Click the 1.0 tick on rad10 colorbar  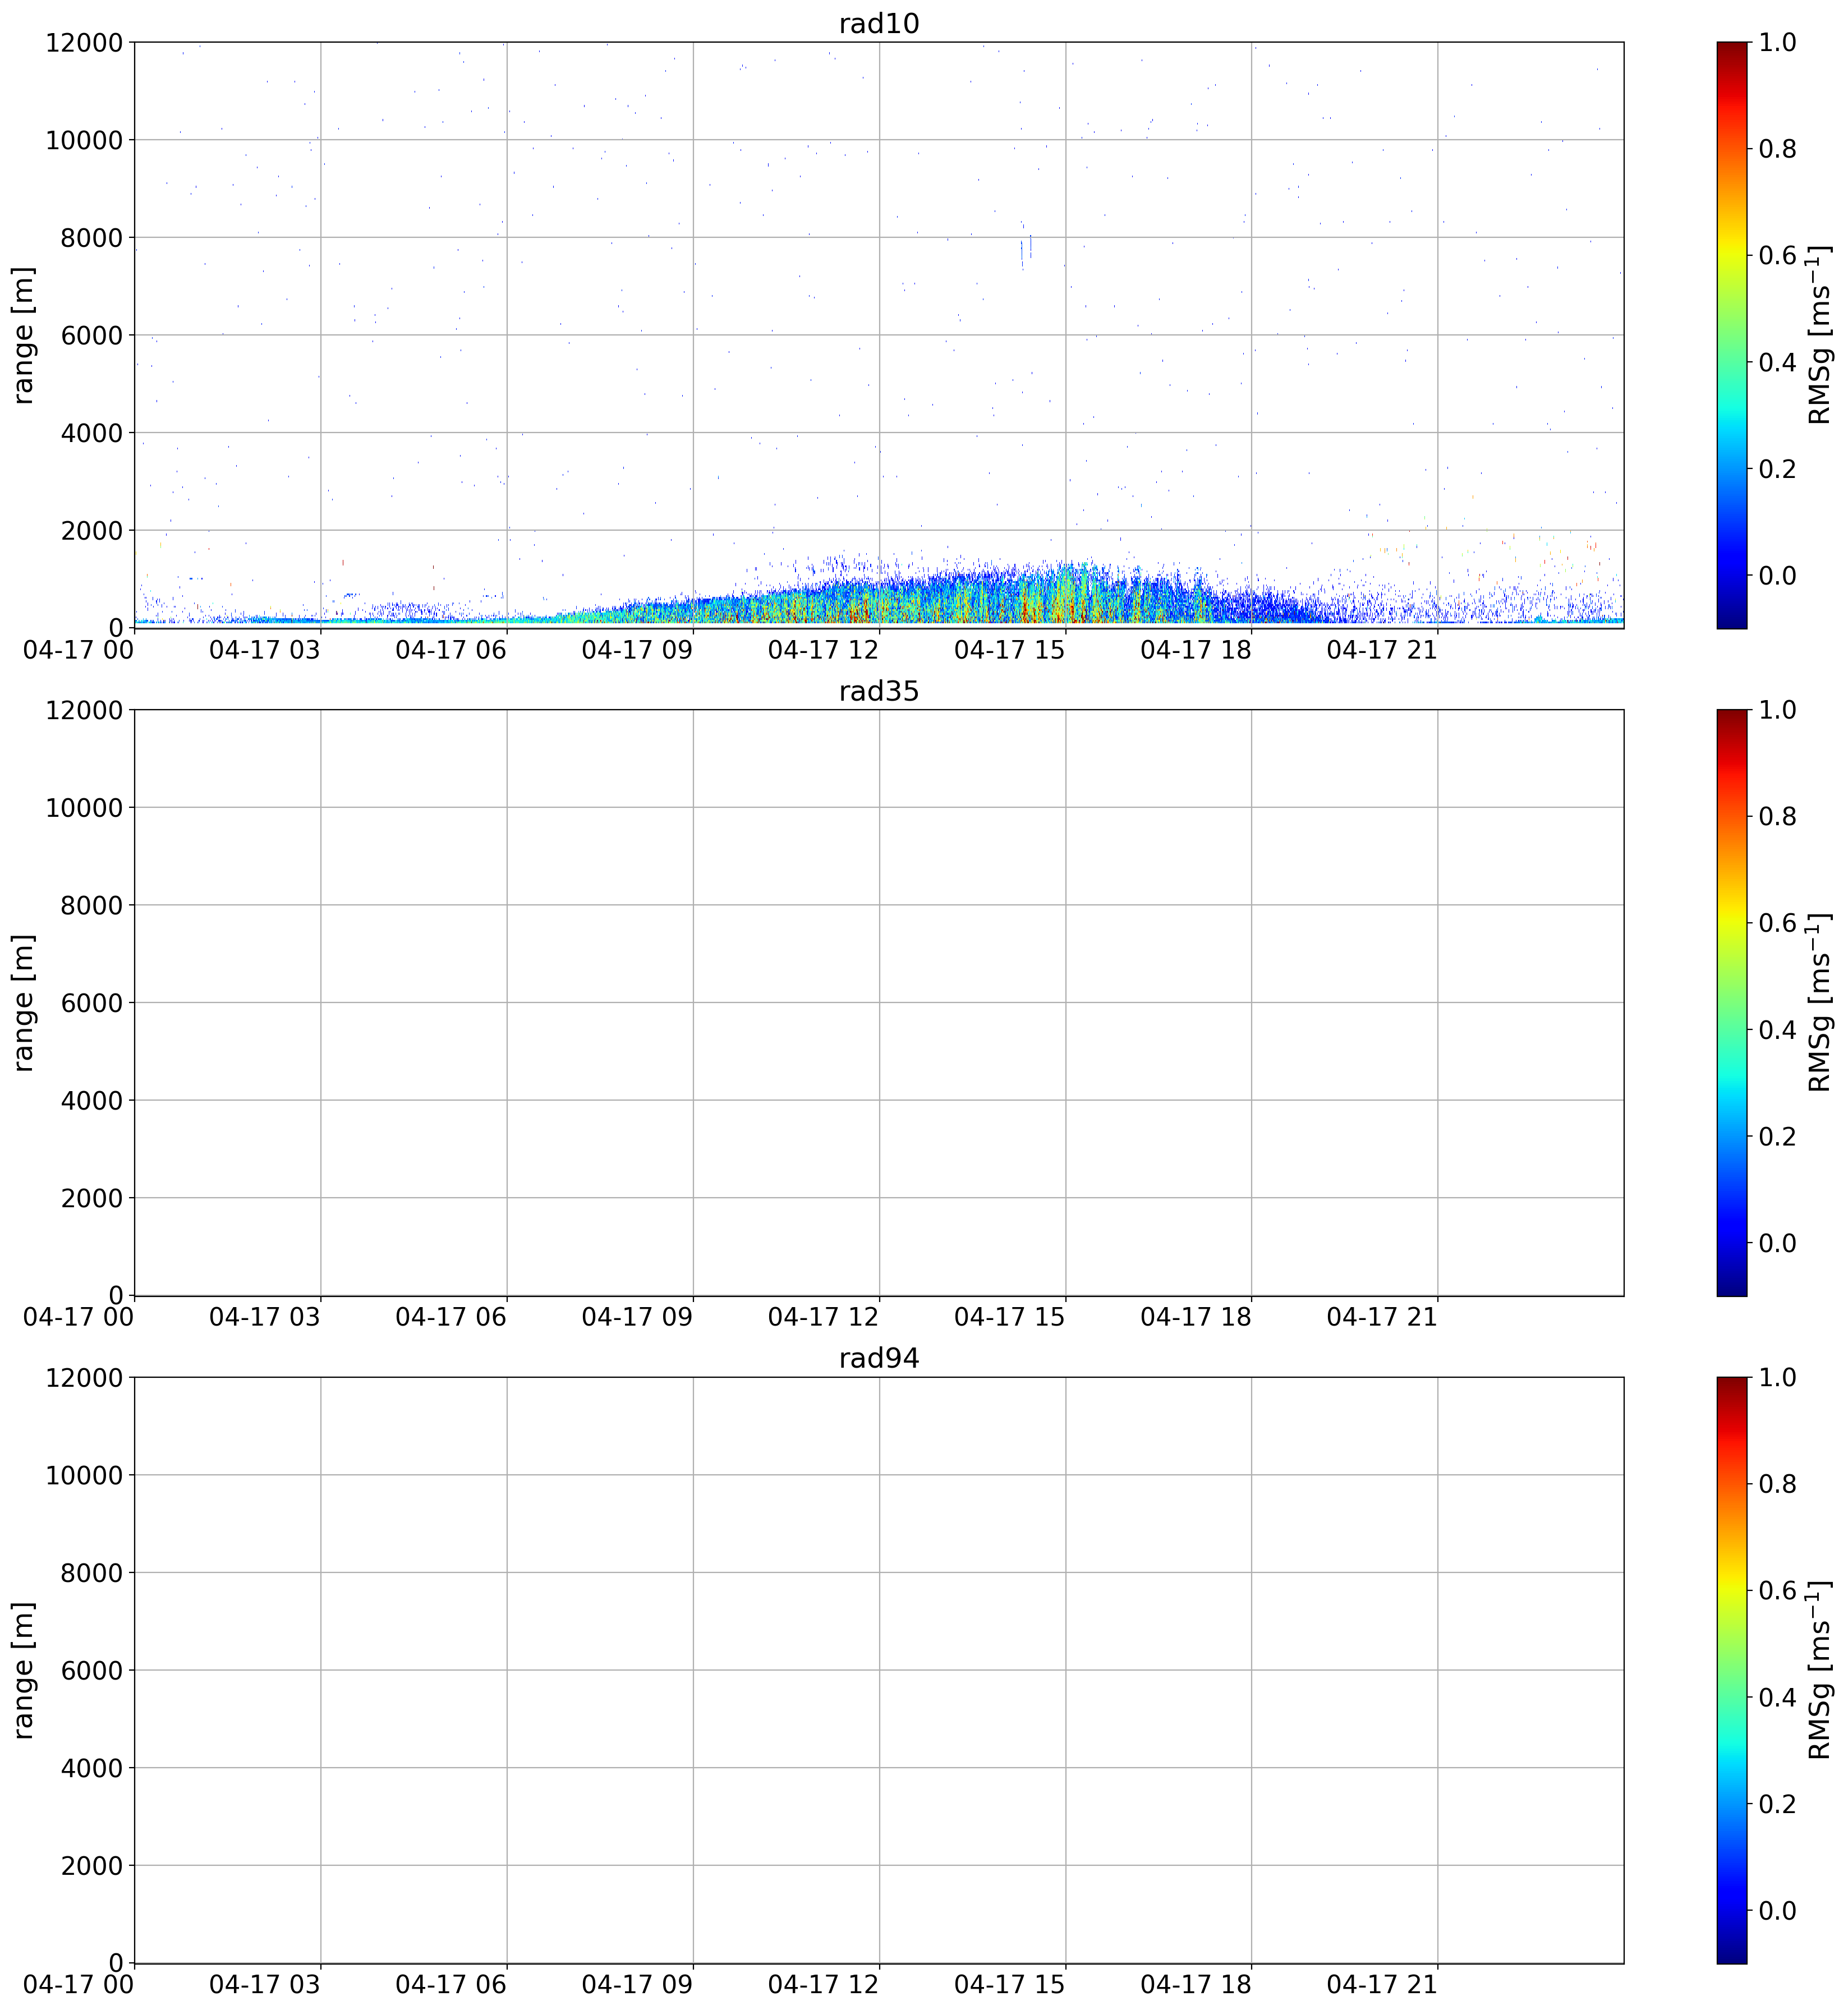[1777, 42]
